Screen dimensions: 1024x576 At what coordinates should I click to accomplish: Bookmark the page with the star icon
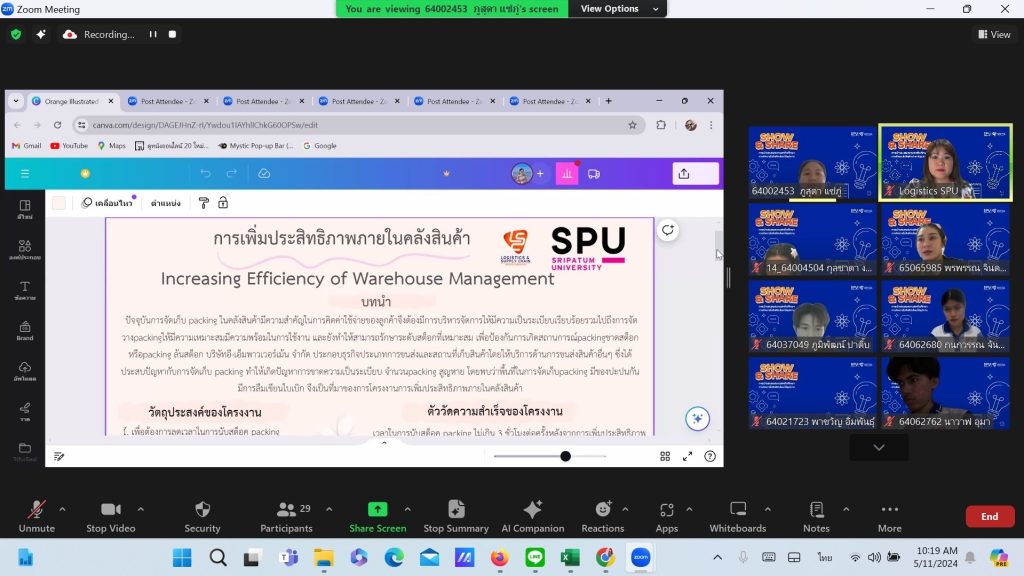632,125
